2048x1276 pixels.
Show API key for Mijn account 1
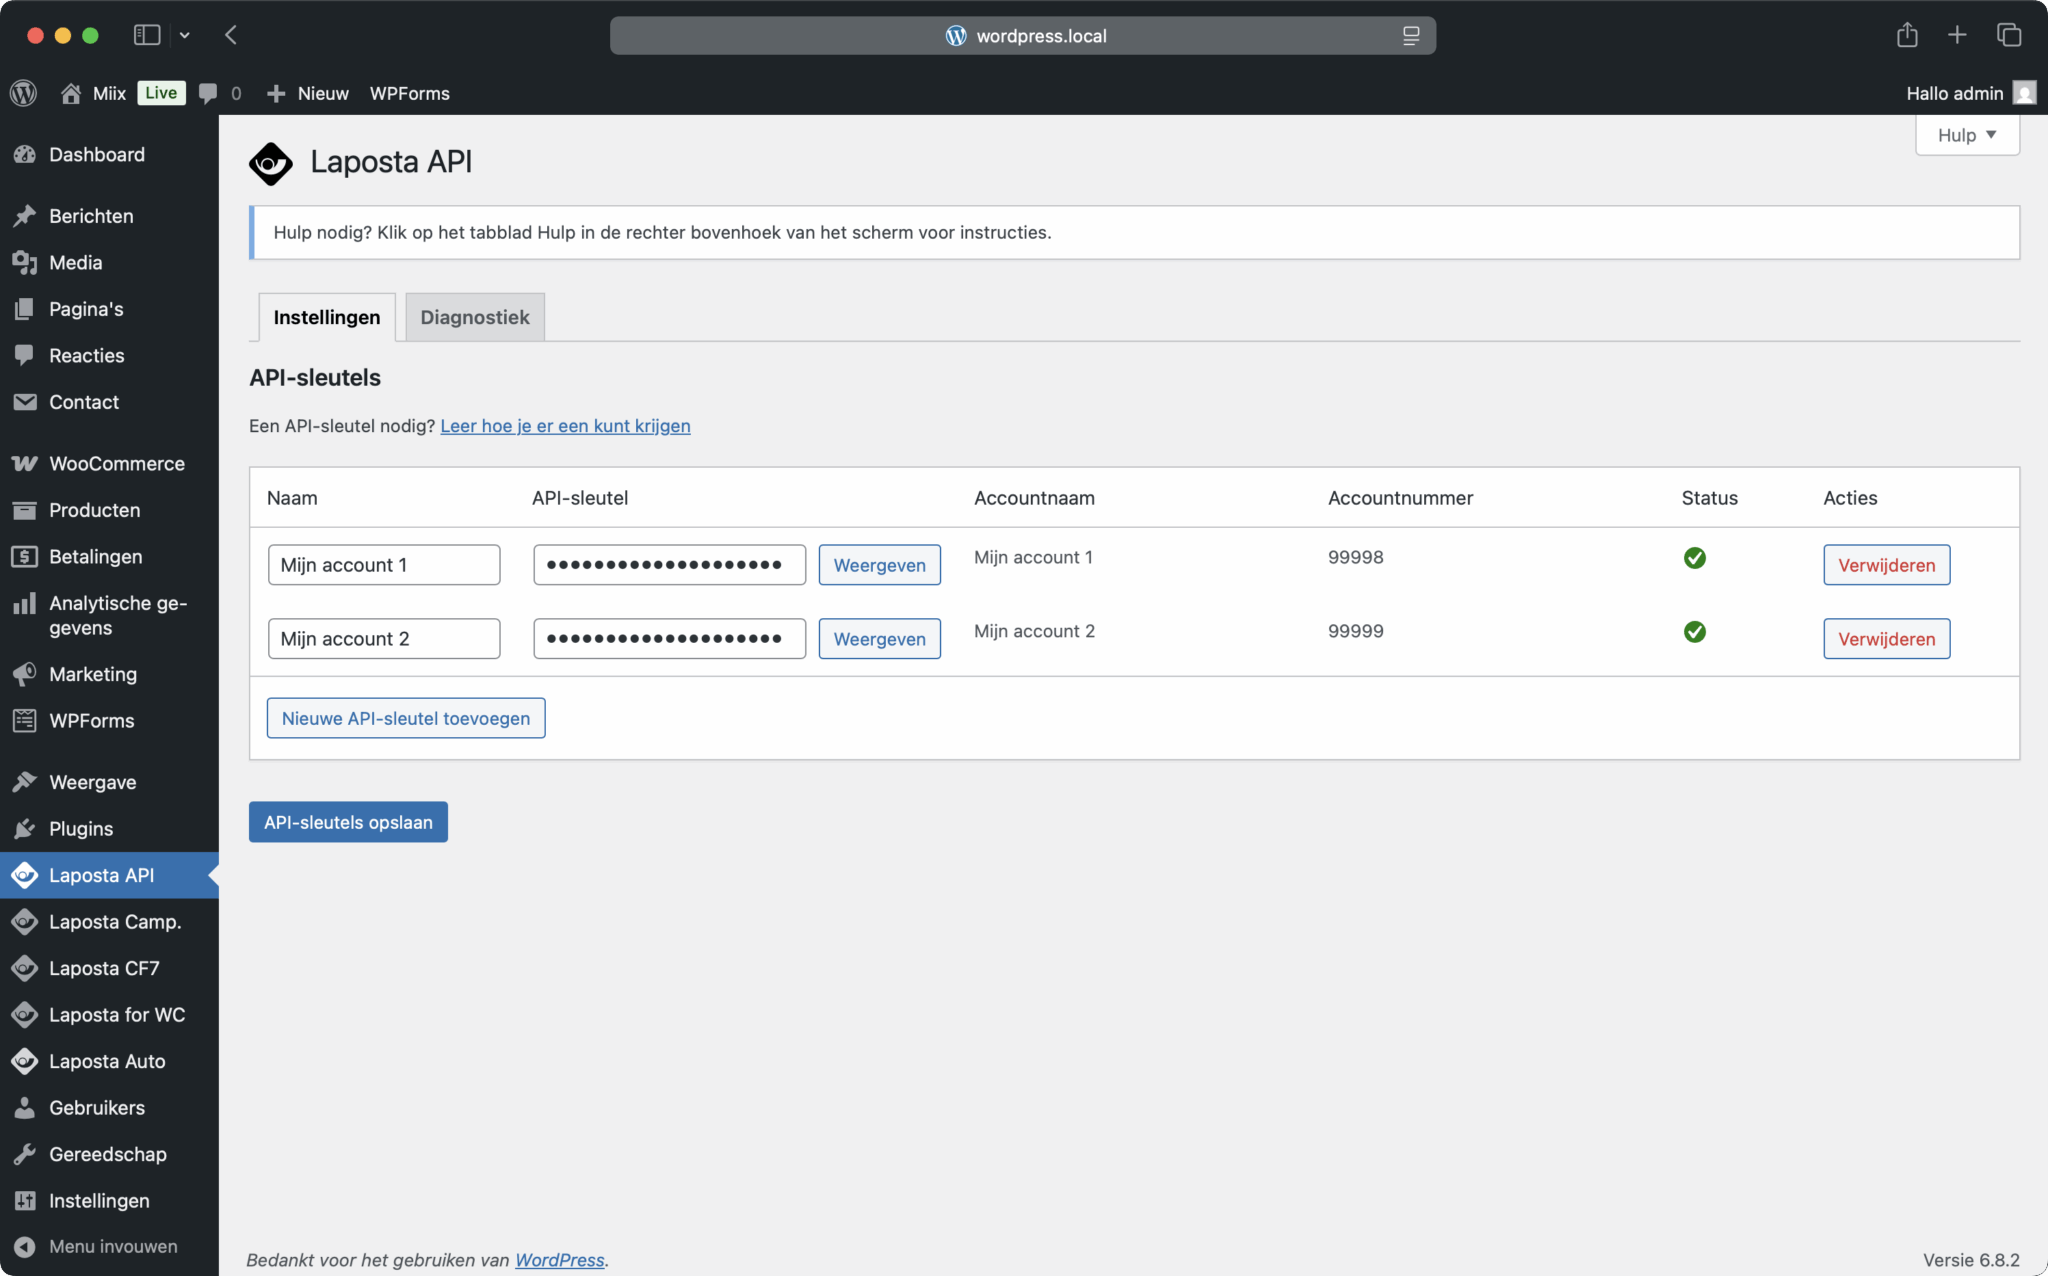(879, 565)
